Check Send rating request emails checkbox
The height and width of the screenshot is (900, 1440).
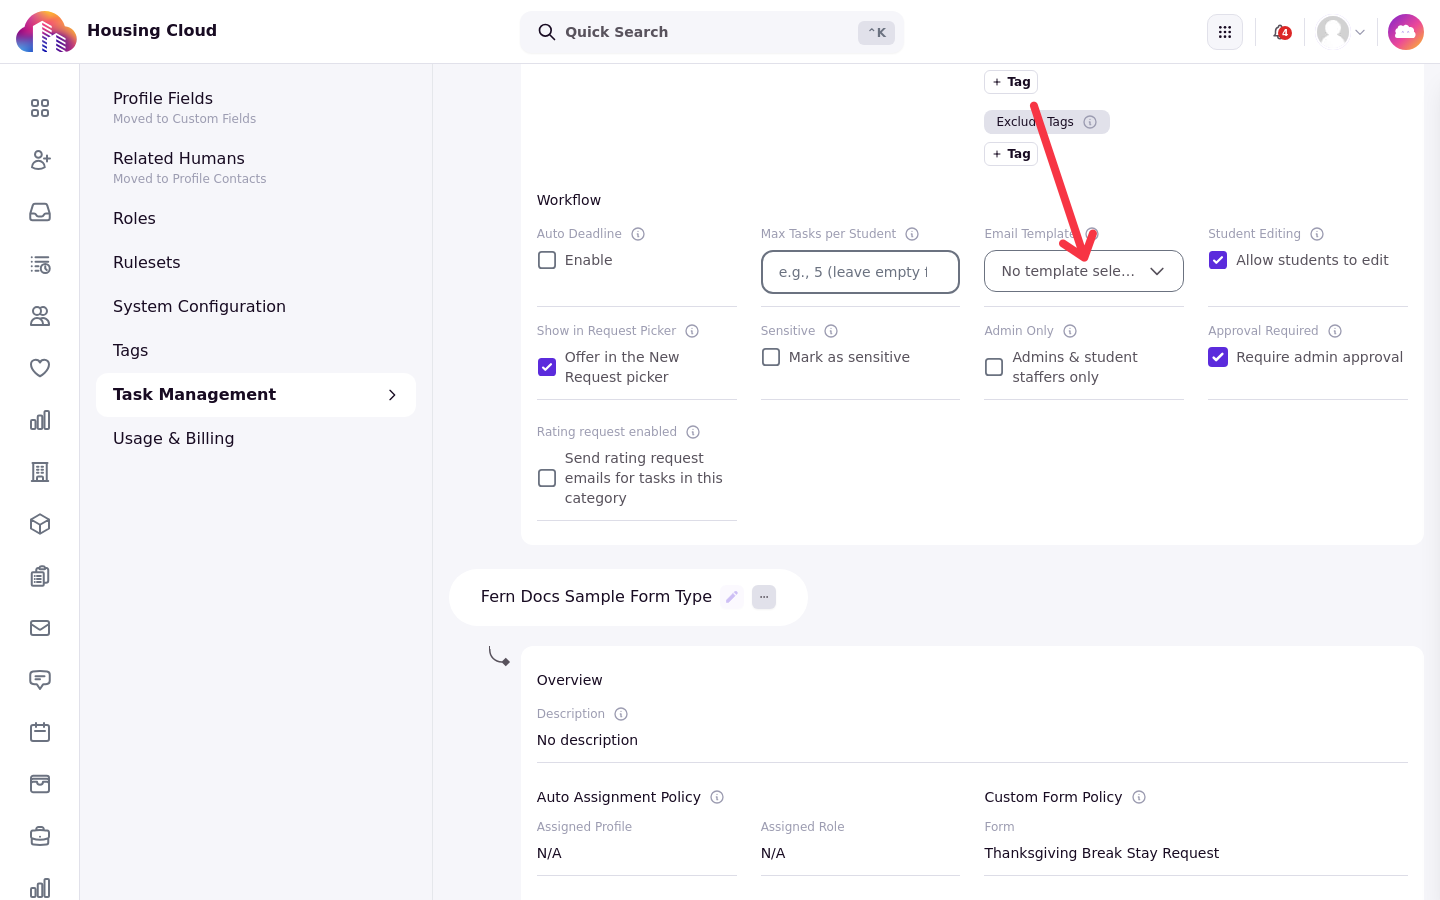tap(547, 478)
